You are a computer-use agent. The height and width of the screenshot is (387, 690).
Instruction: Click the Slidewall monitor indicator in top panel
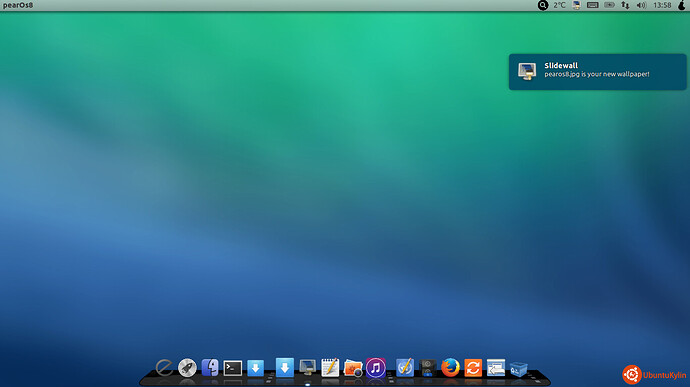(x=576, y=5)
